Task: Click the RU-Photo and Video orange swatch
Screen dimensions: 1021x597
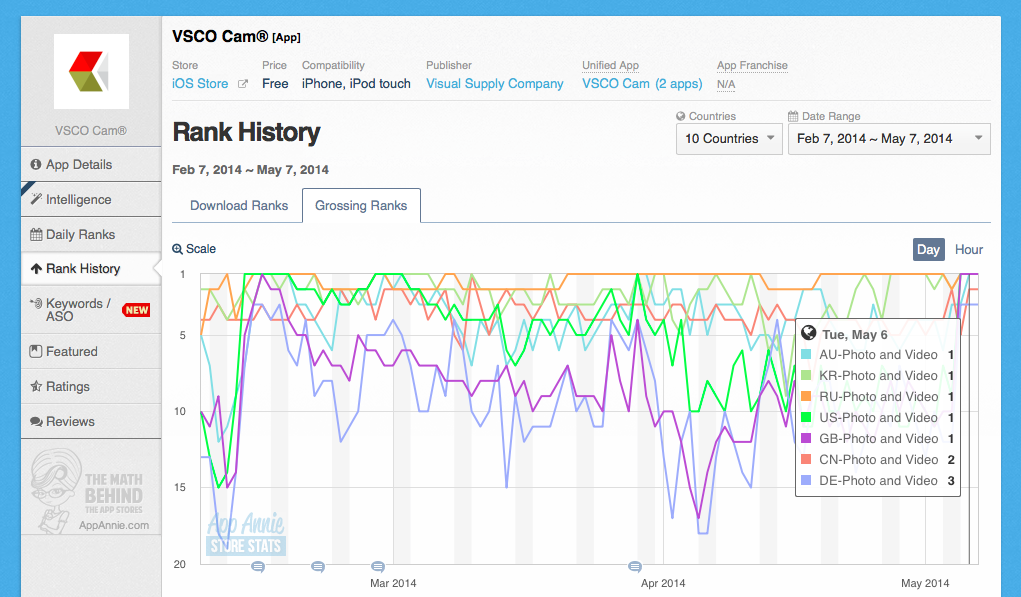Action: coord(806,396)
